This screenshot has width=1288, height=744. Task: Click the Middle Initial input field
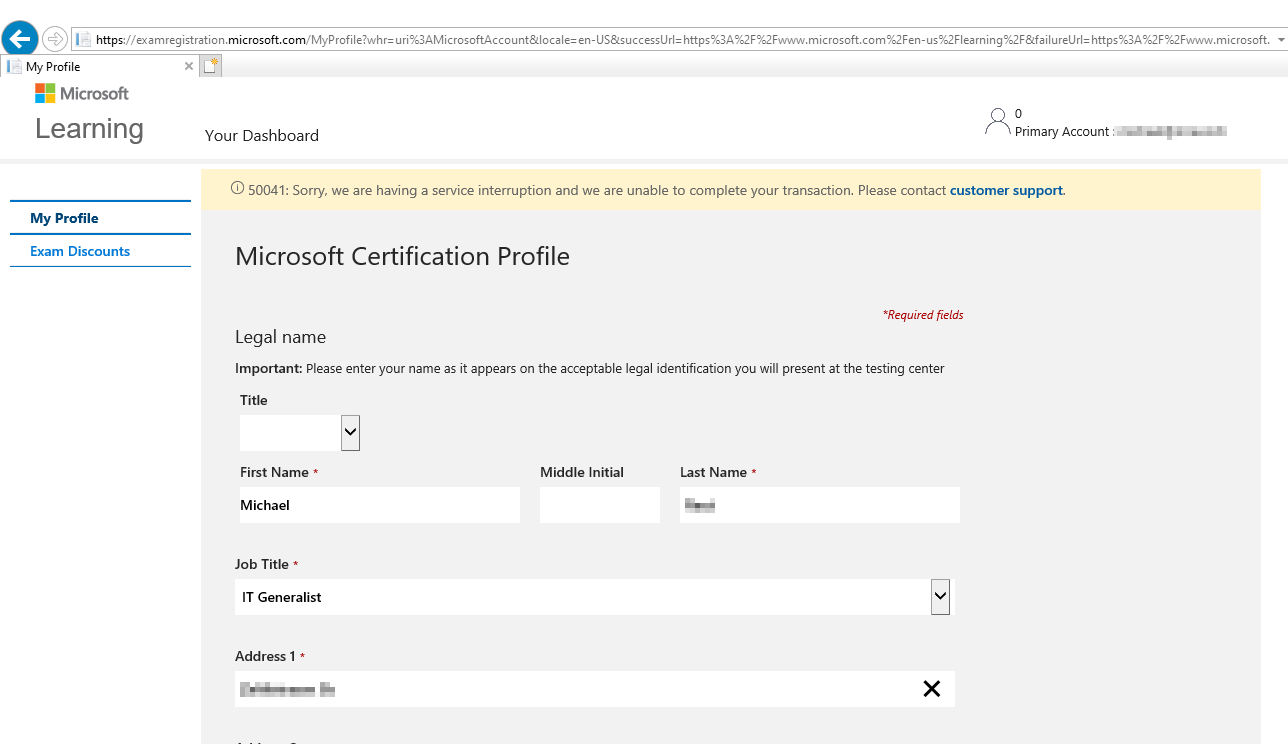(x=600, y=505)
